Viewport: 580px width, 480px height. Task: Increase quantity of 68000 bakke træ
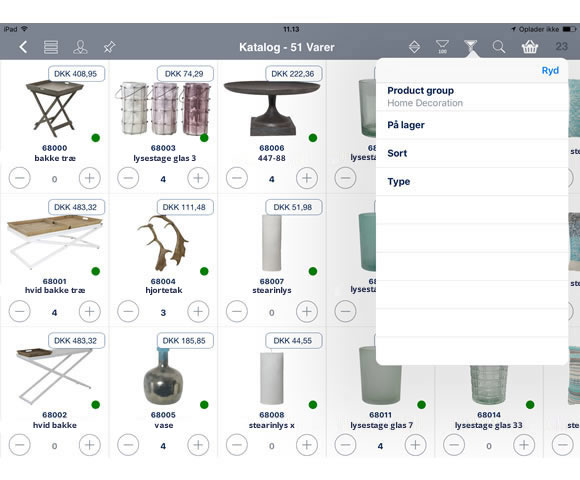[x=90, y=178]
